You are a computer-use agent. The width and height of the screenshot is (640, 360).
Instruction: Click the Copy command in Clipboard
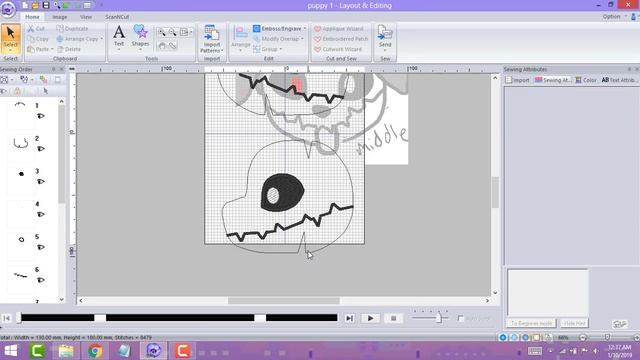(38, 39)
